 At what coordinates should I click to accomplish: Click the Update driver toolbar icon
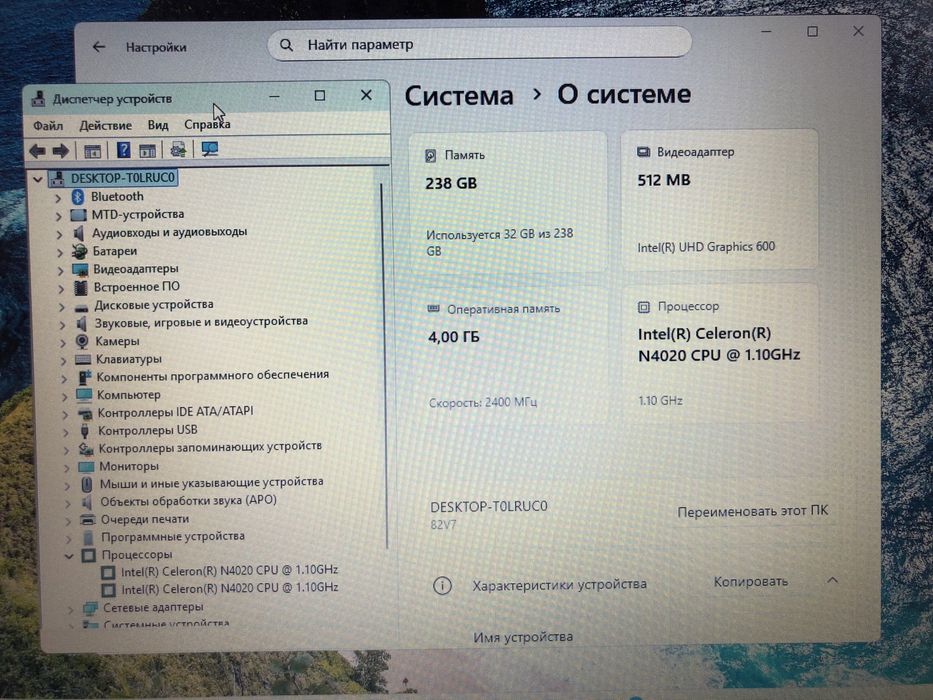[x=178, y=149]
